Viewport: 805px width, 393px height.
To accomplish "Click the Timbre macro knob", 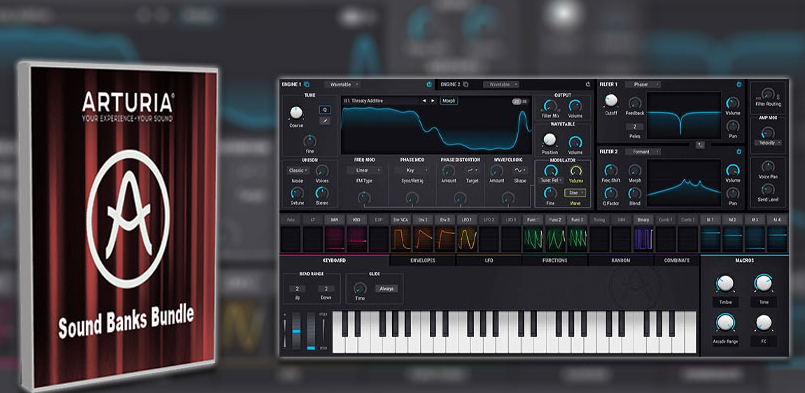I will 725,283.
